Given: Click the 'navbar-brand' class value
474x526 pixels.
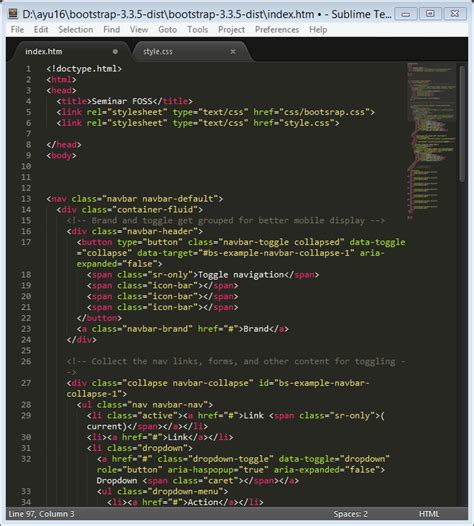Looking at the screenshot, I should [157, 329].
